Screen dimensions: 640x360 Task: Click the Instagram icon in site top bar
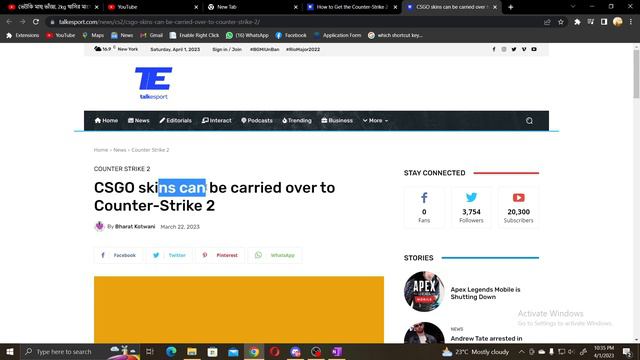pos(504,49)
